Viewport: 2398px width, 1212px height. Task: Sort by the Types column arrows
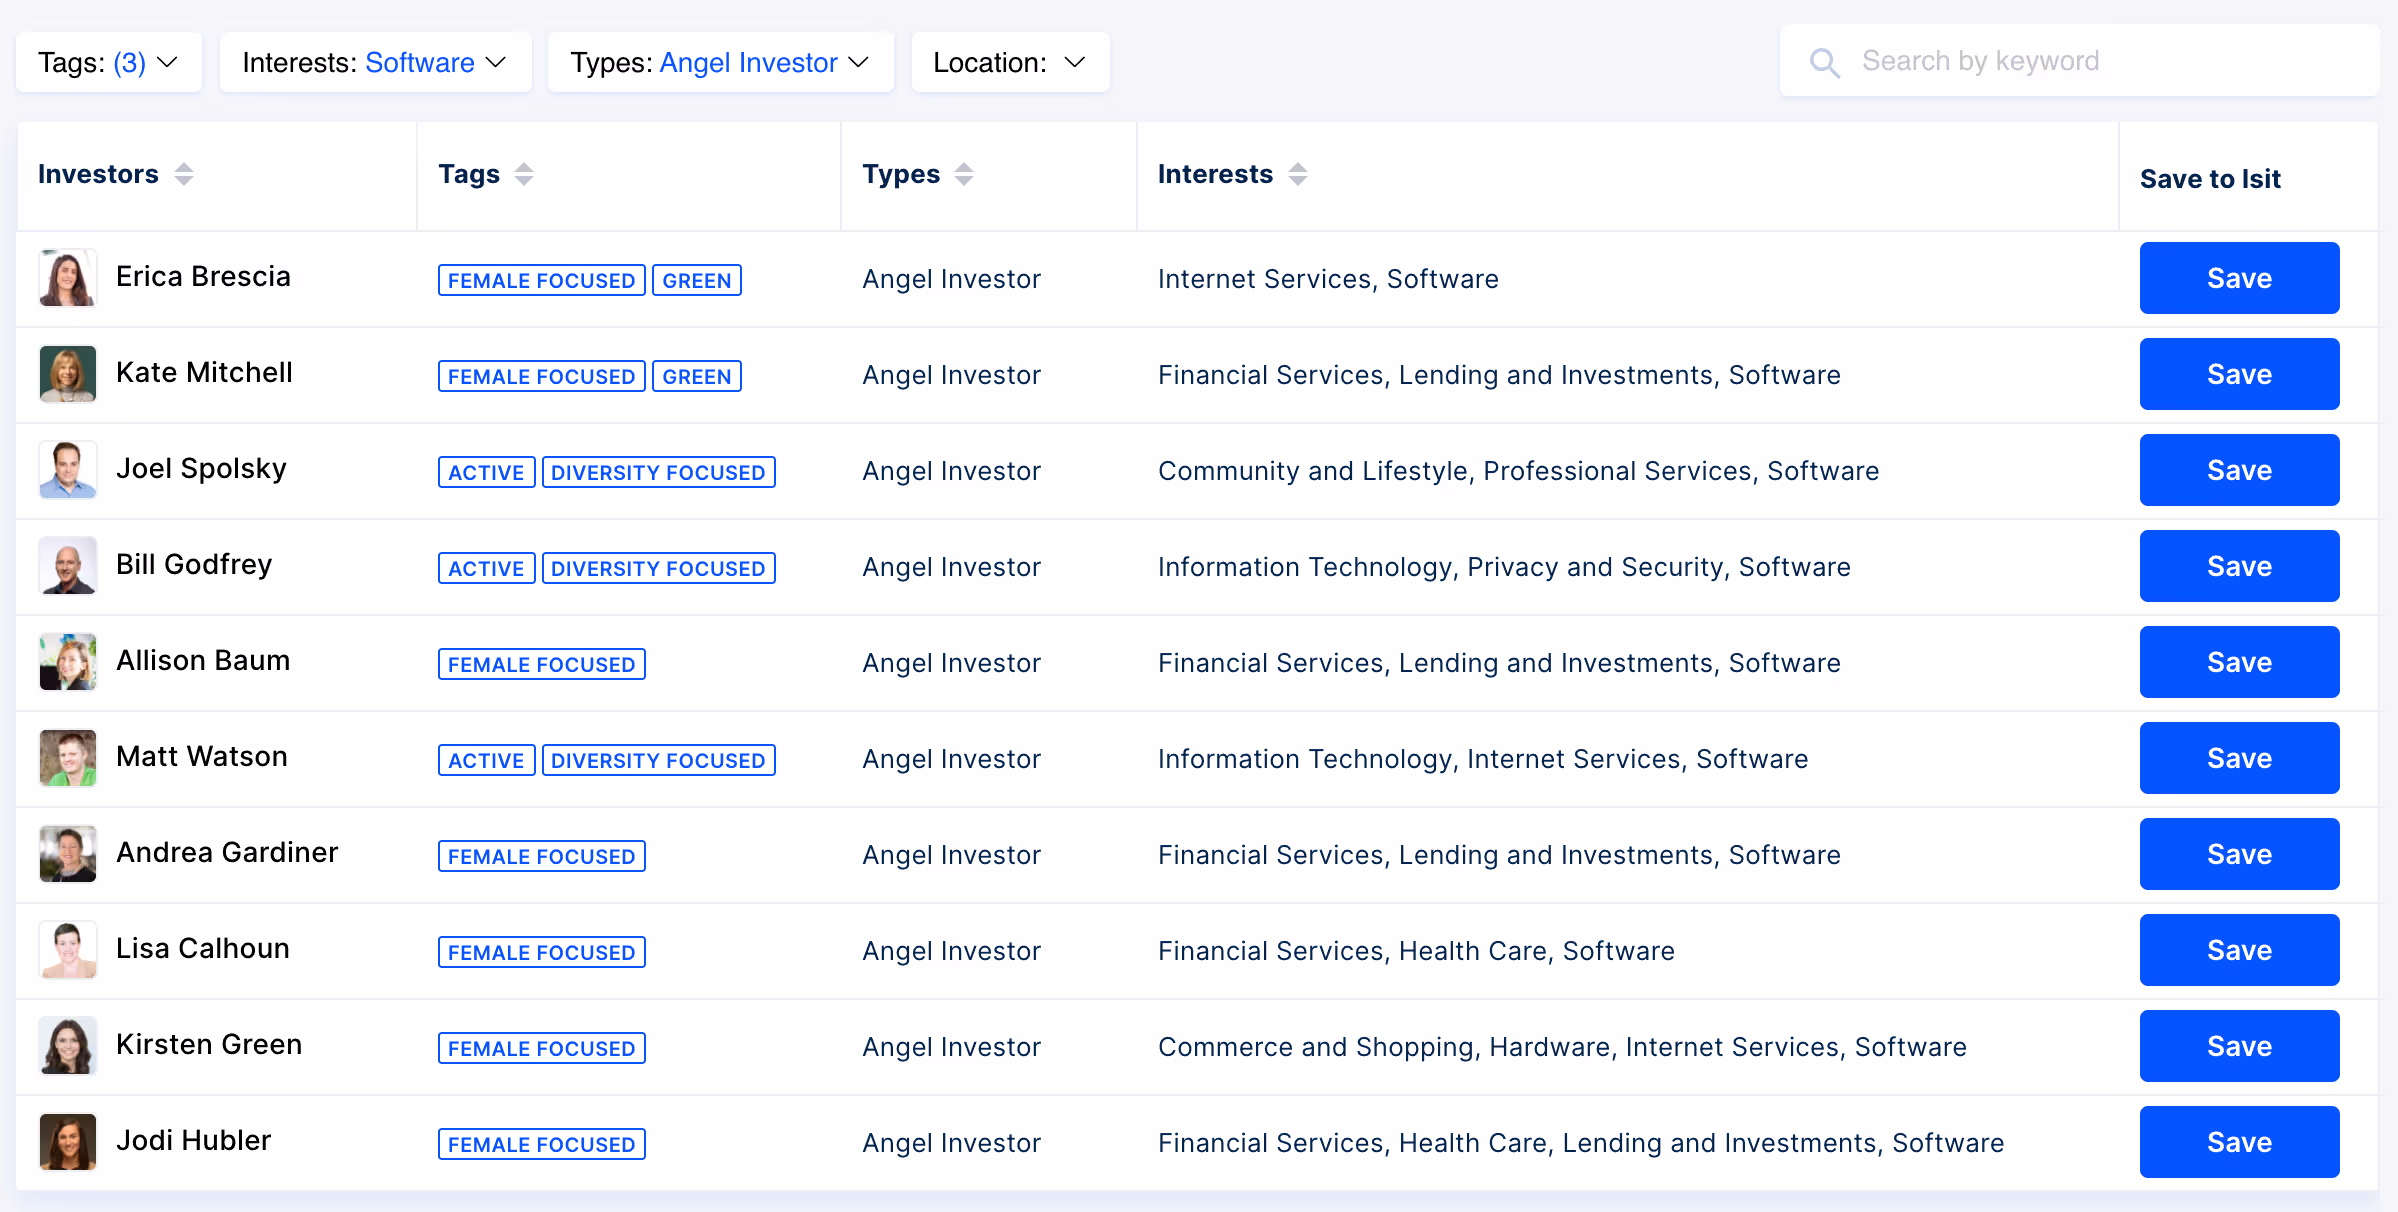click(964, 174)
